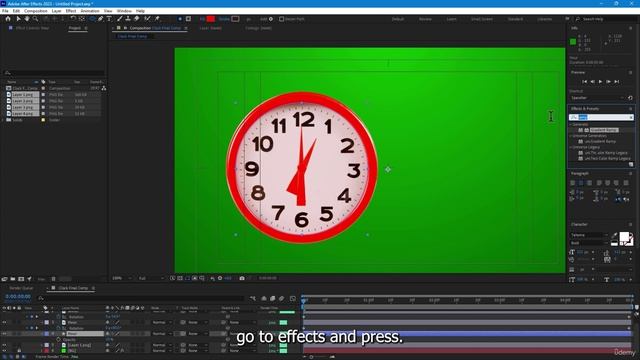Click the trash icon in Project panel

(53, 279)
